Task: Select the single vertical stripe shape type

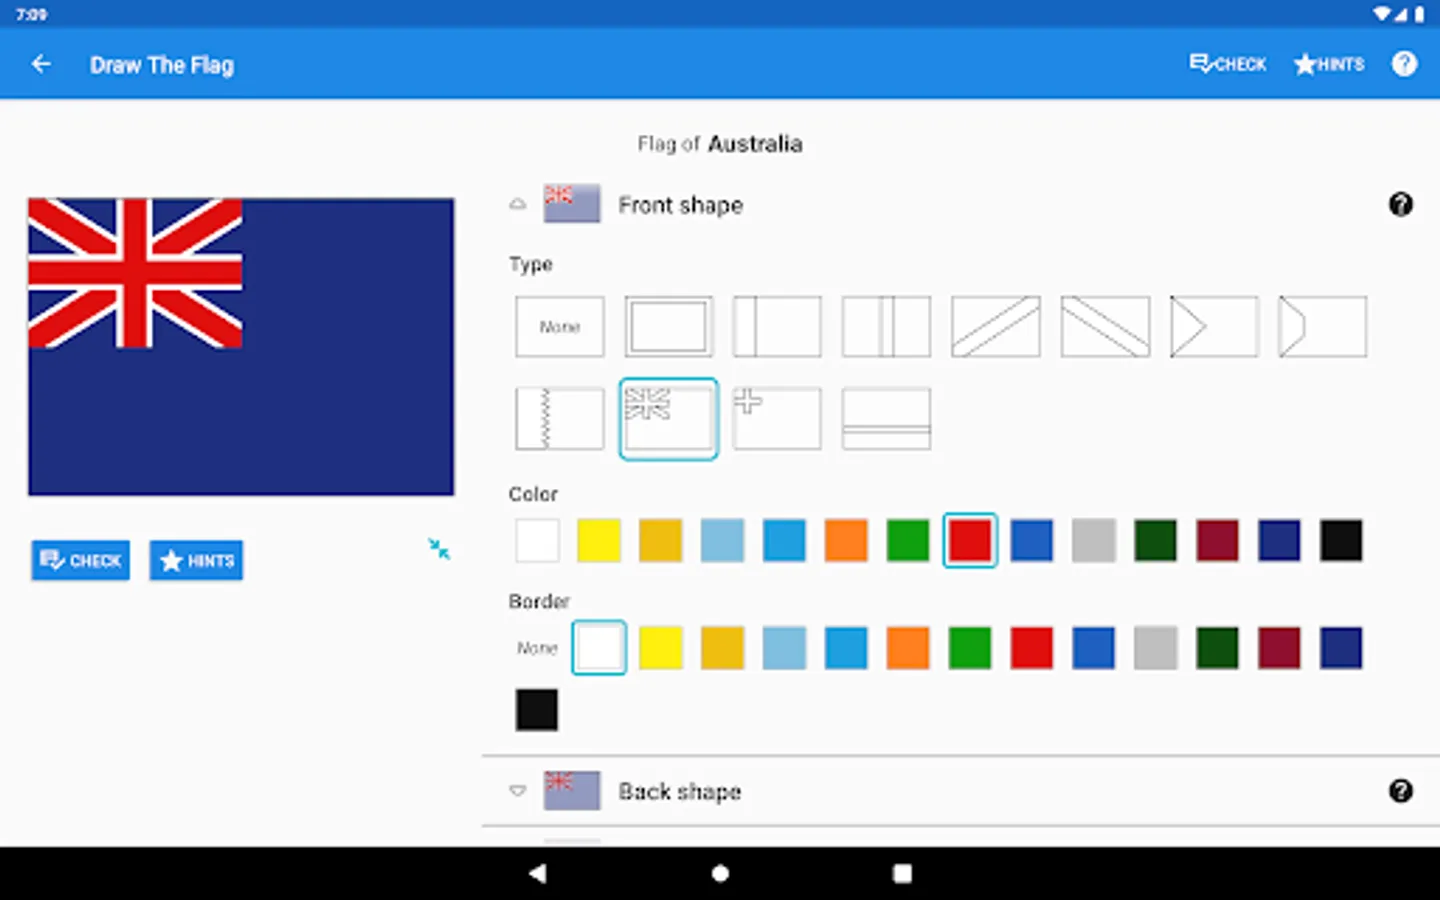Action: coord(777,327)
